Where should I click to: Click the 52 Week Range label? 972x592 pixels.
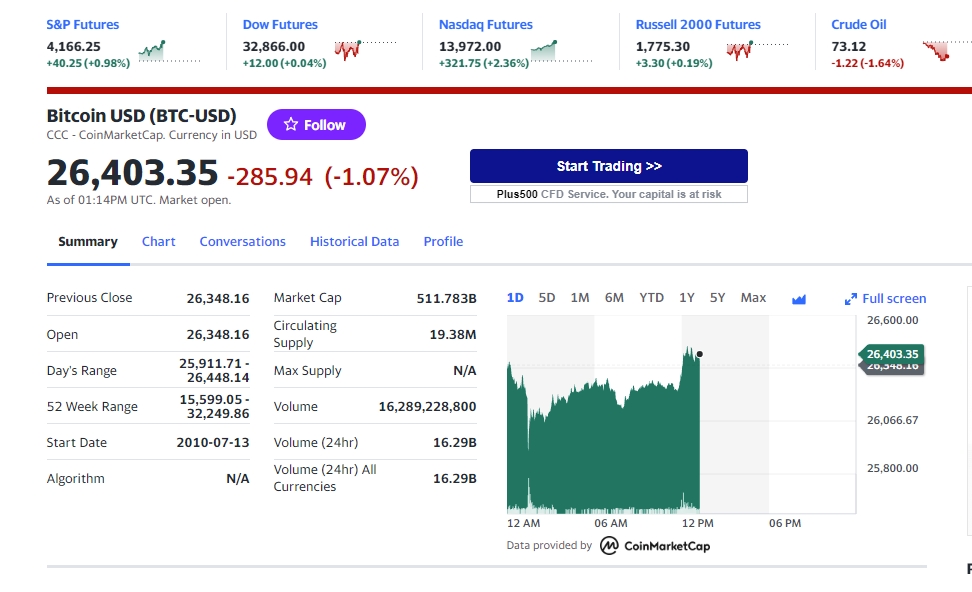[x=92, y=406]
